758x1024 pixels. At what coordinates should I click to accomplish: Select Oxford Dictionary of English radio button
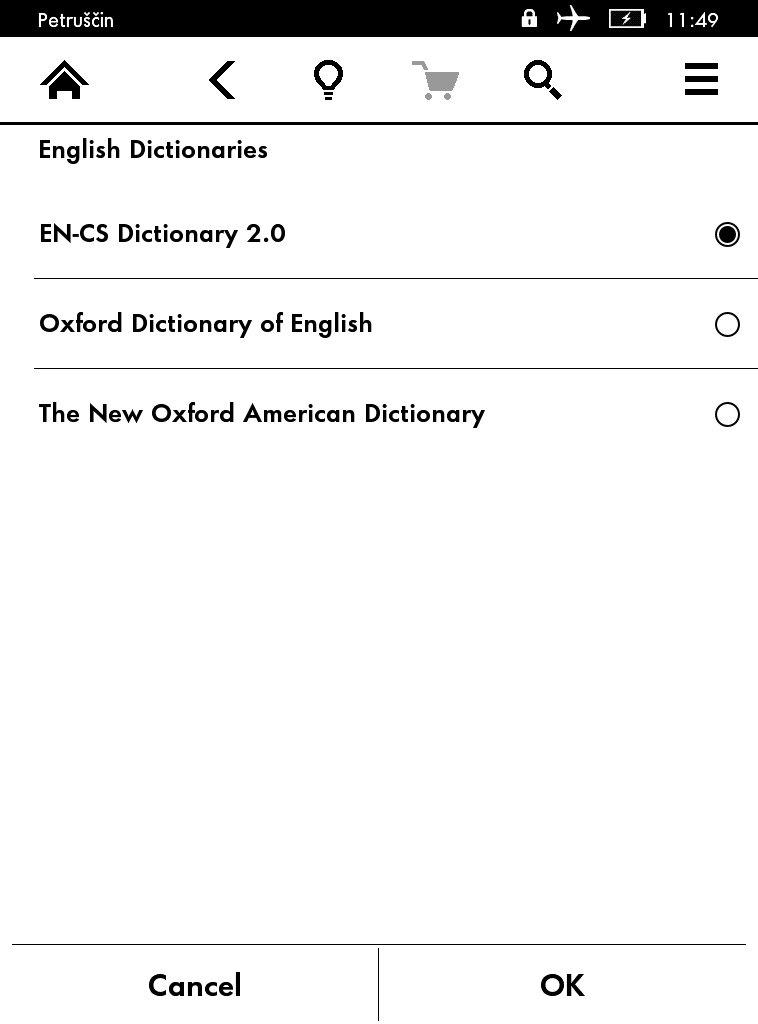727,325
